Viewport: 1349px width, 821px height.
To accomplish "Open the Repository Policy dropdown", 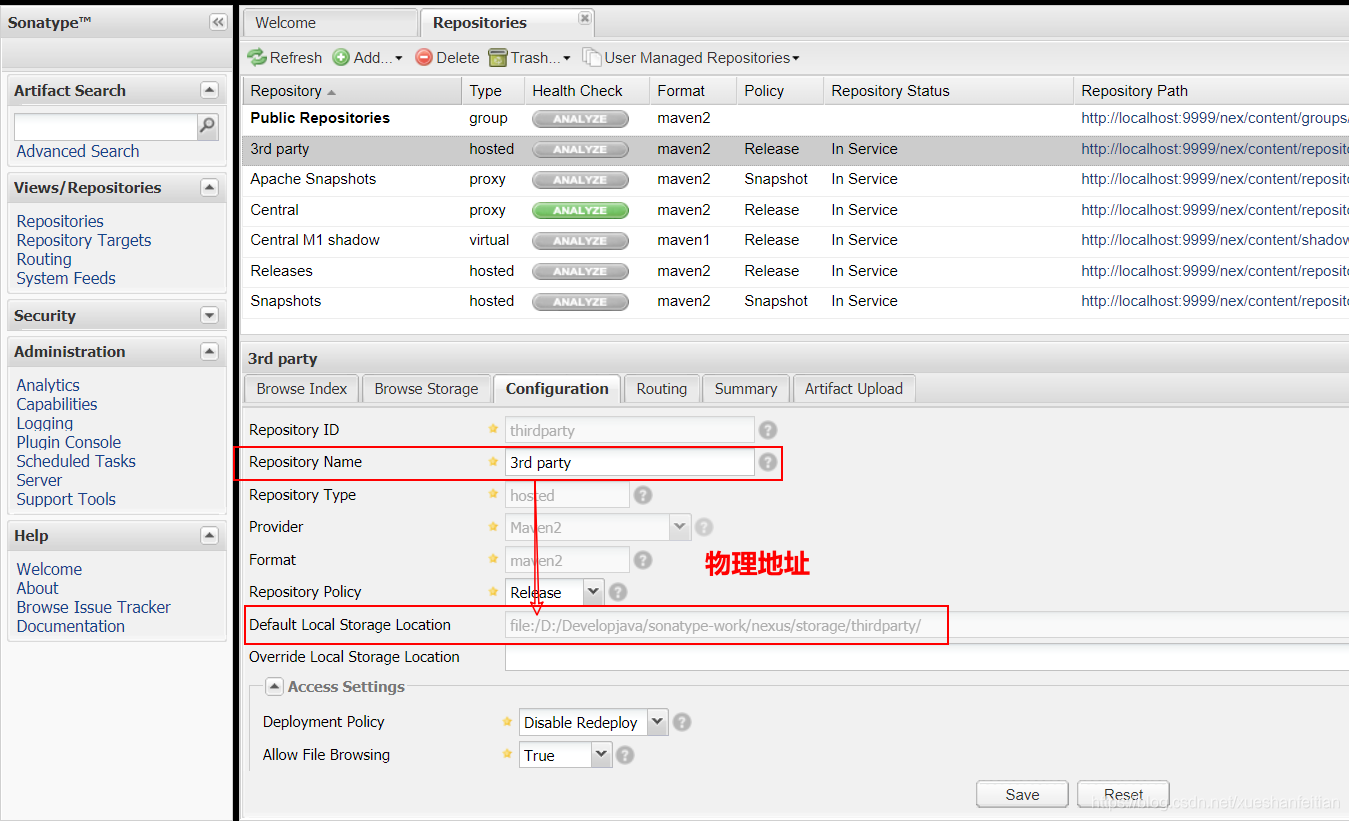I will (593, 592).
